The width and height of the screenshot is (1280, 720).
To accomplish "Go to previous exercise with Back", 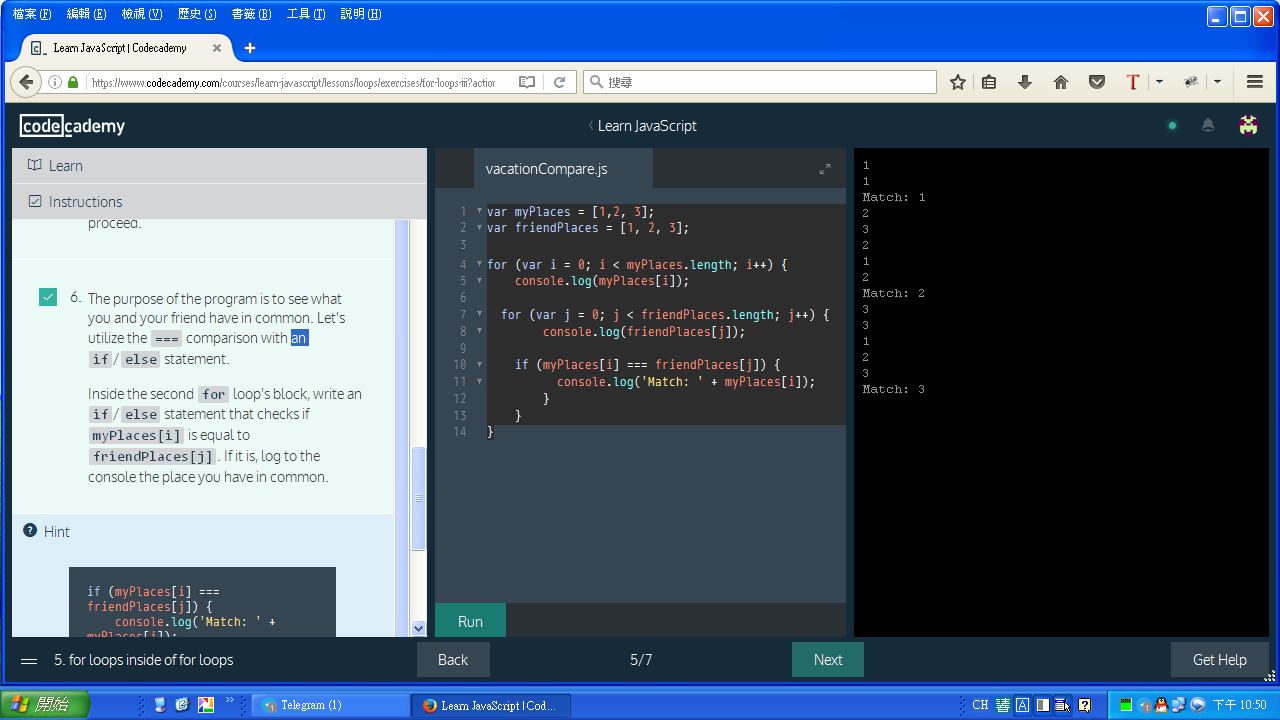I will click(453, 660).
